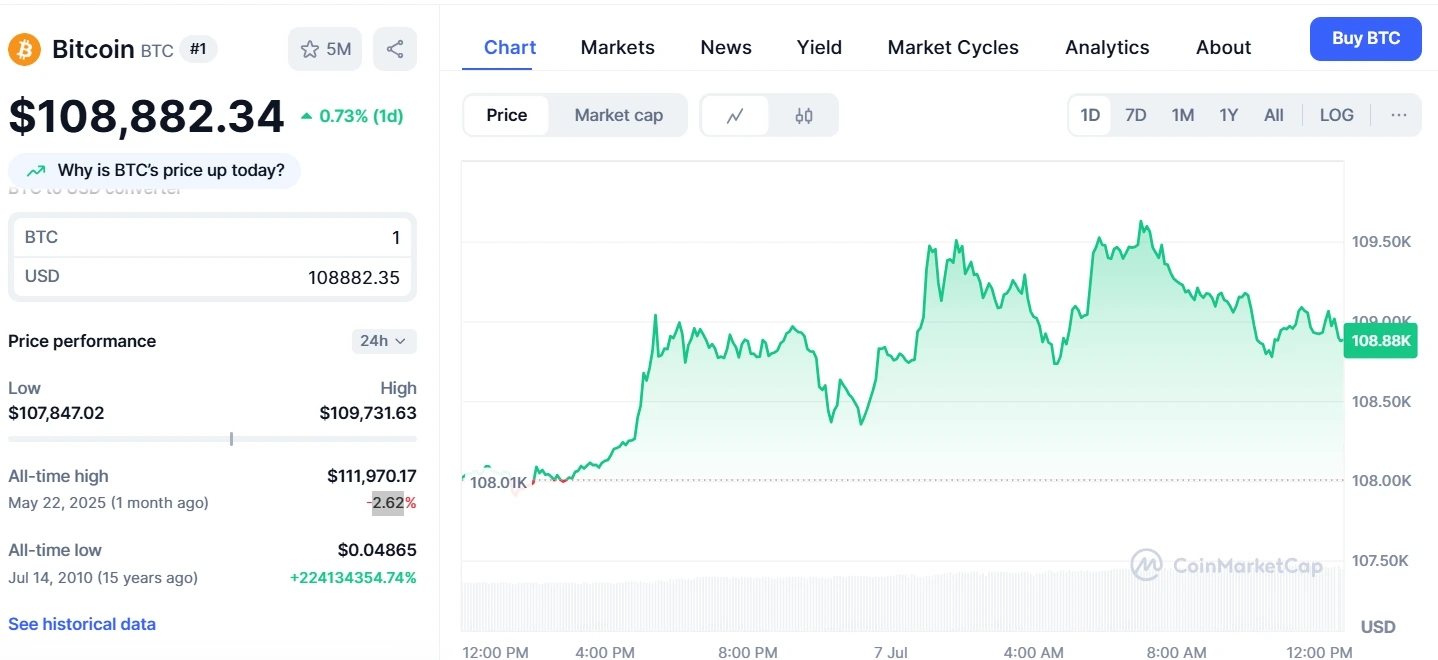The height and width of the screenshot is (660, 1438).
Task: Click the +224134354.74% gain text
Action: click(x=353, y=577)
